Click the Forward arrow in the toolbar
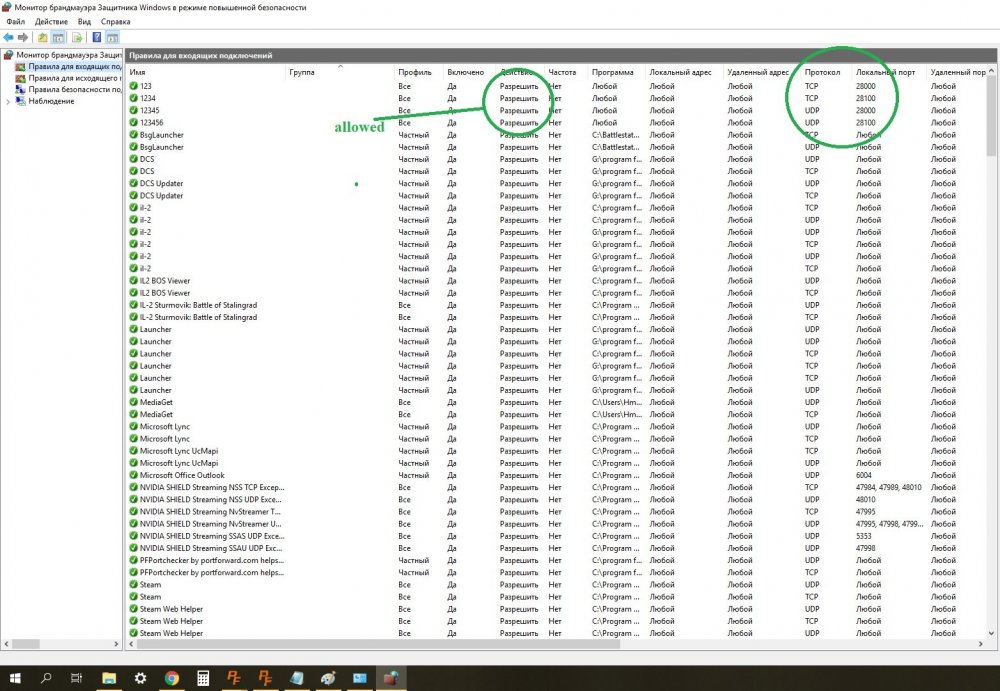 click(x=23, y=38)
